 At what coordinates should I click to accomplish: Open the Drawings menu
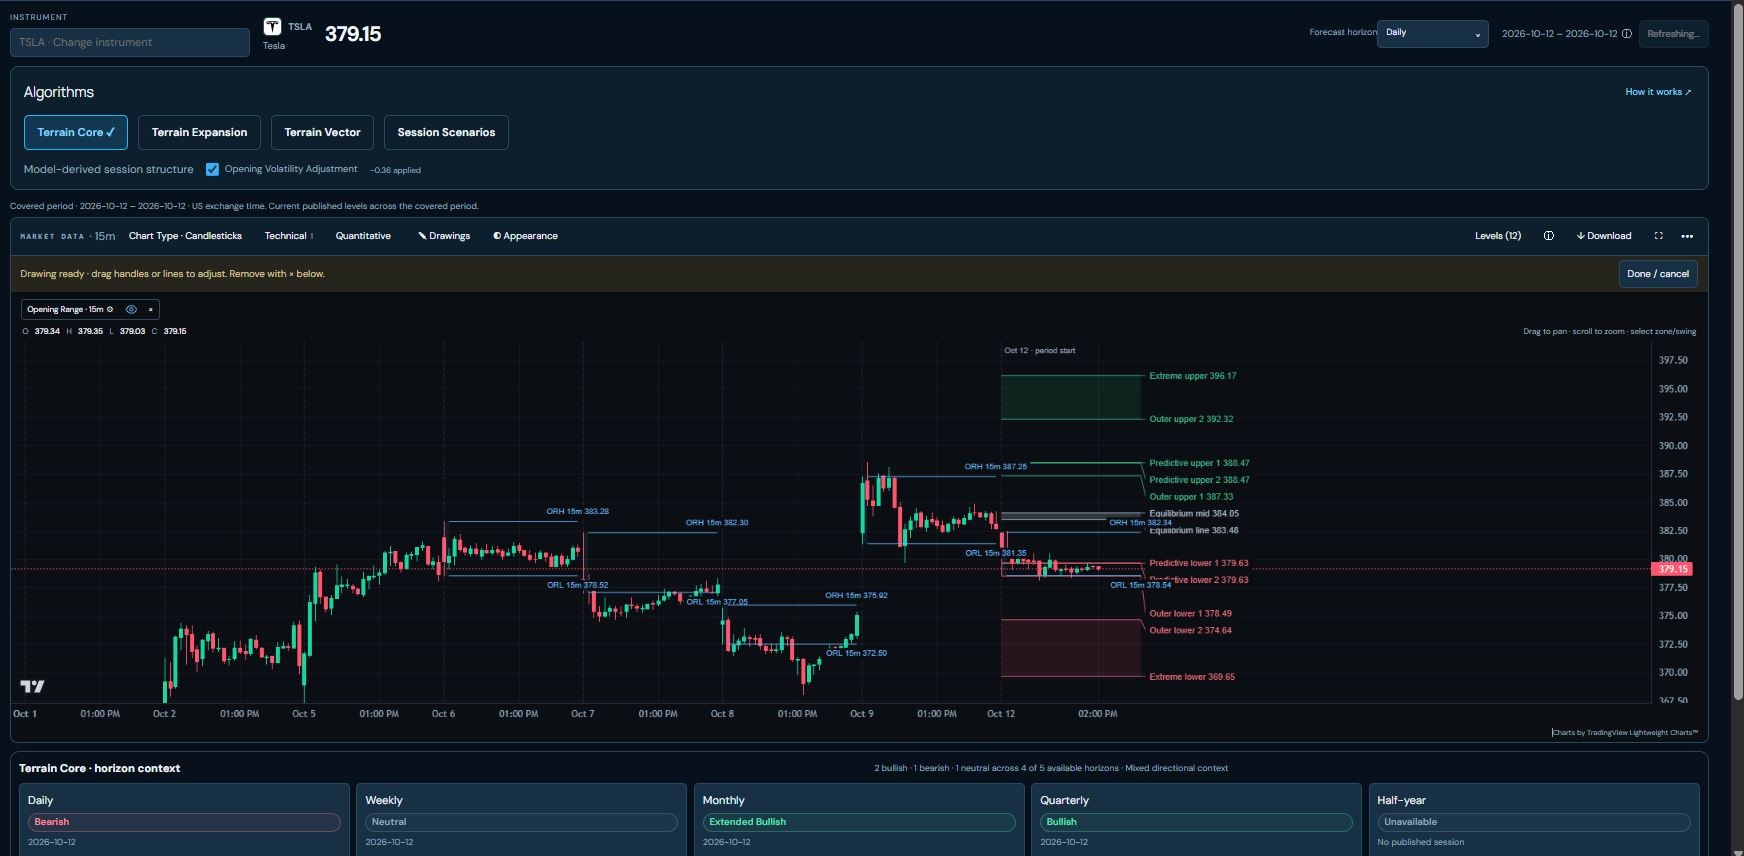(444, 236)
